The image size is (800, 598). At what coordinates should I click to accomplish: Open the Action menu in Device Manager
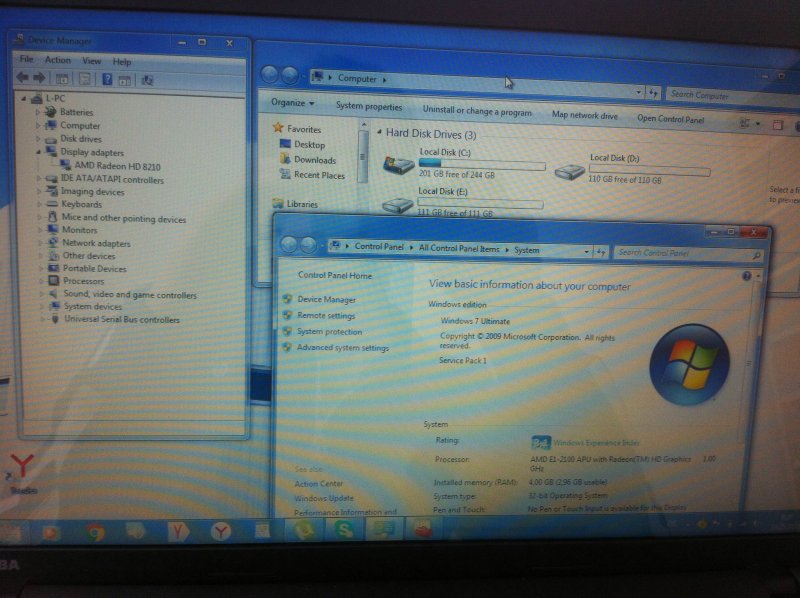click(x=58, y=60)
